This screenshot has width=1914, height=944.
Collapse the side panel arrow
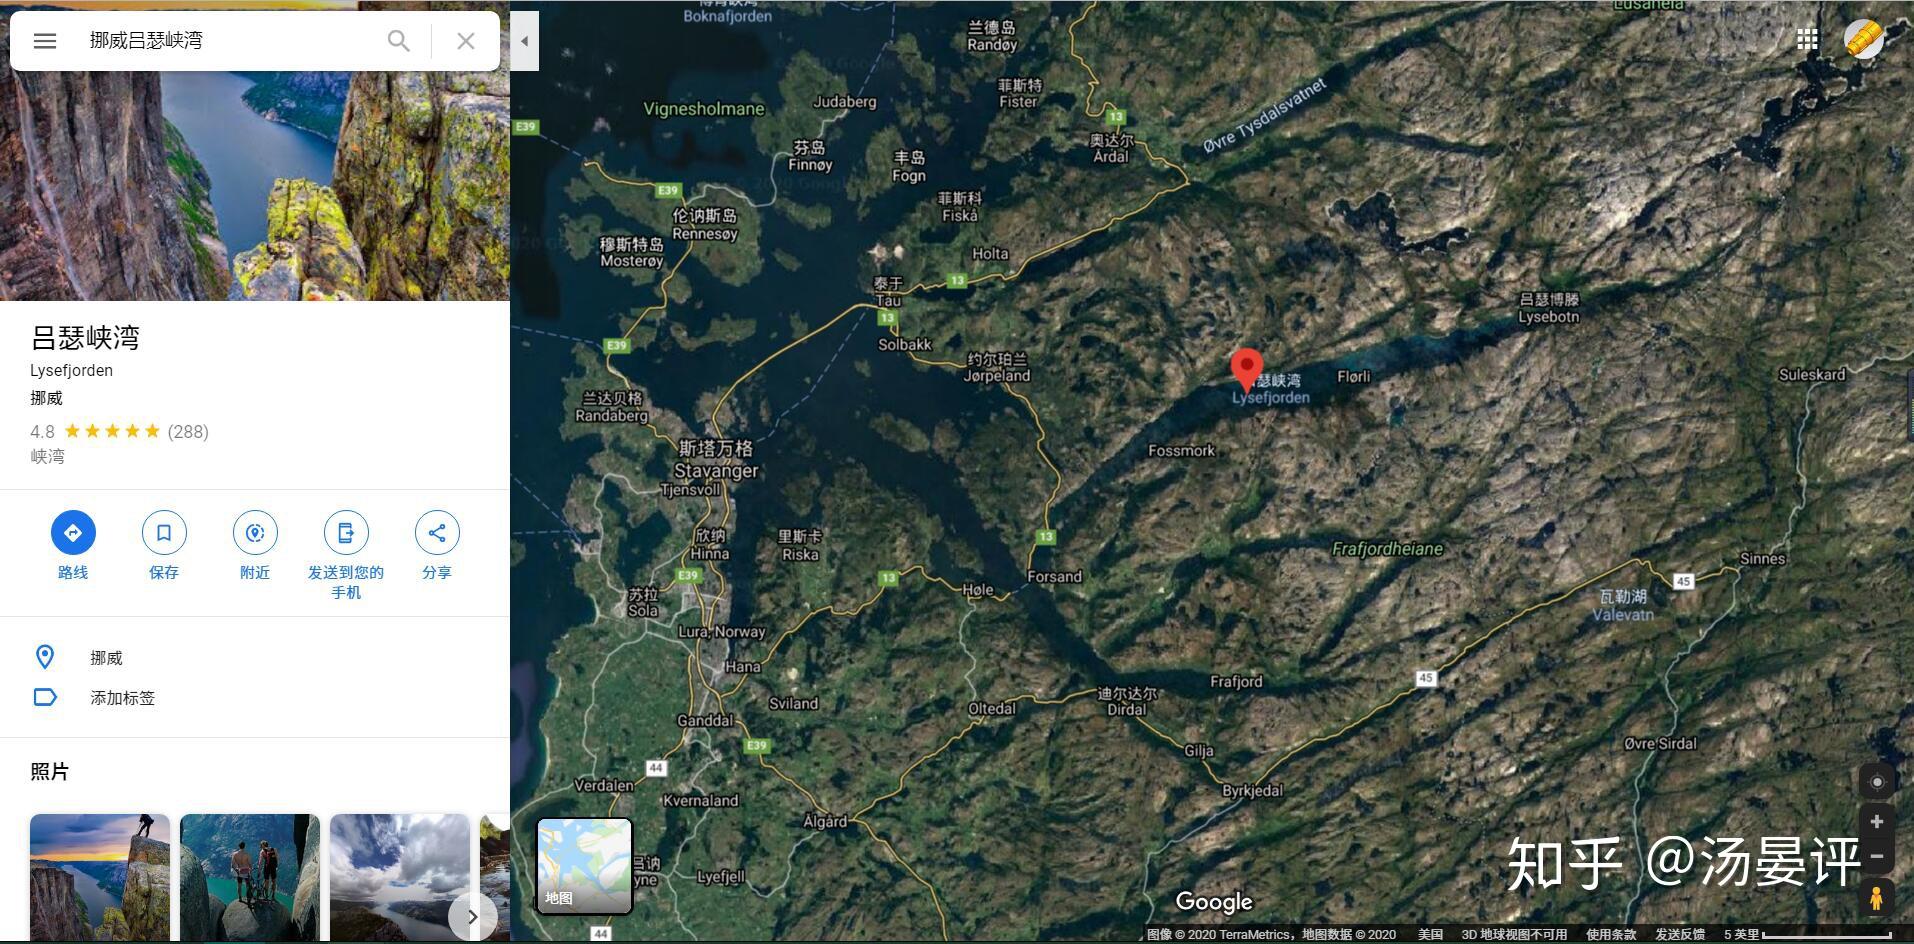point(524,41)
